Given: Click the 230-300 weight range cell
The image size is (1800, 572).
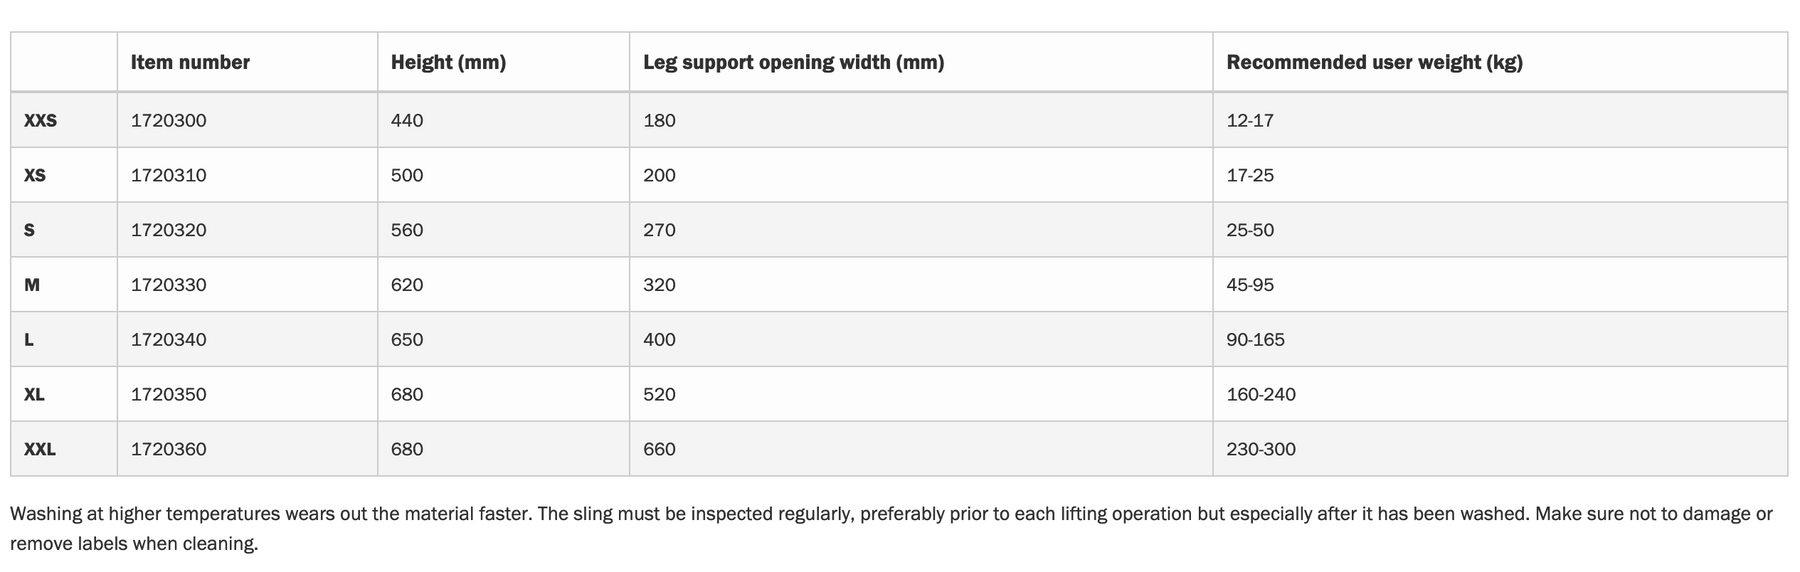Looking at the screenshot, I should tap(1261, 450).
